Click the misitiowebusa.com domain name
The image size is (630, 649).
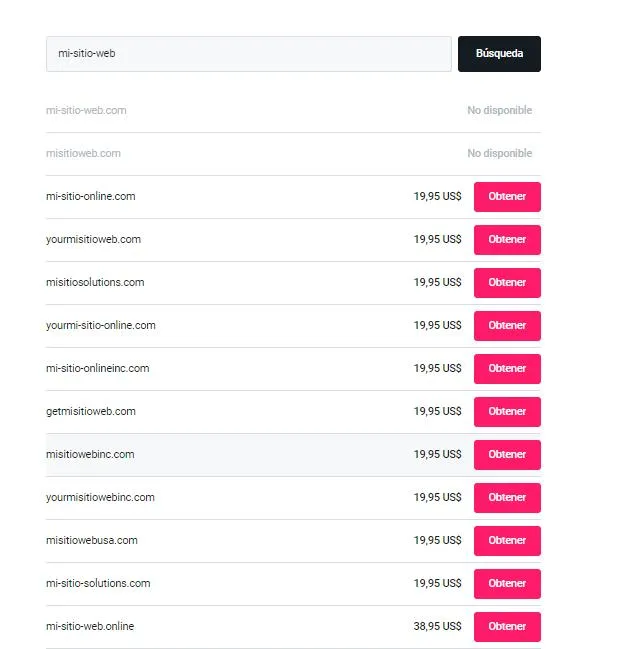(91, 541)
